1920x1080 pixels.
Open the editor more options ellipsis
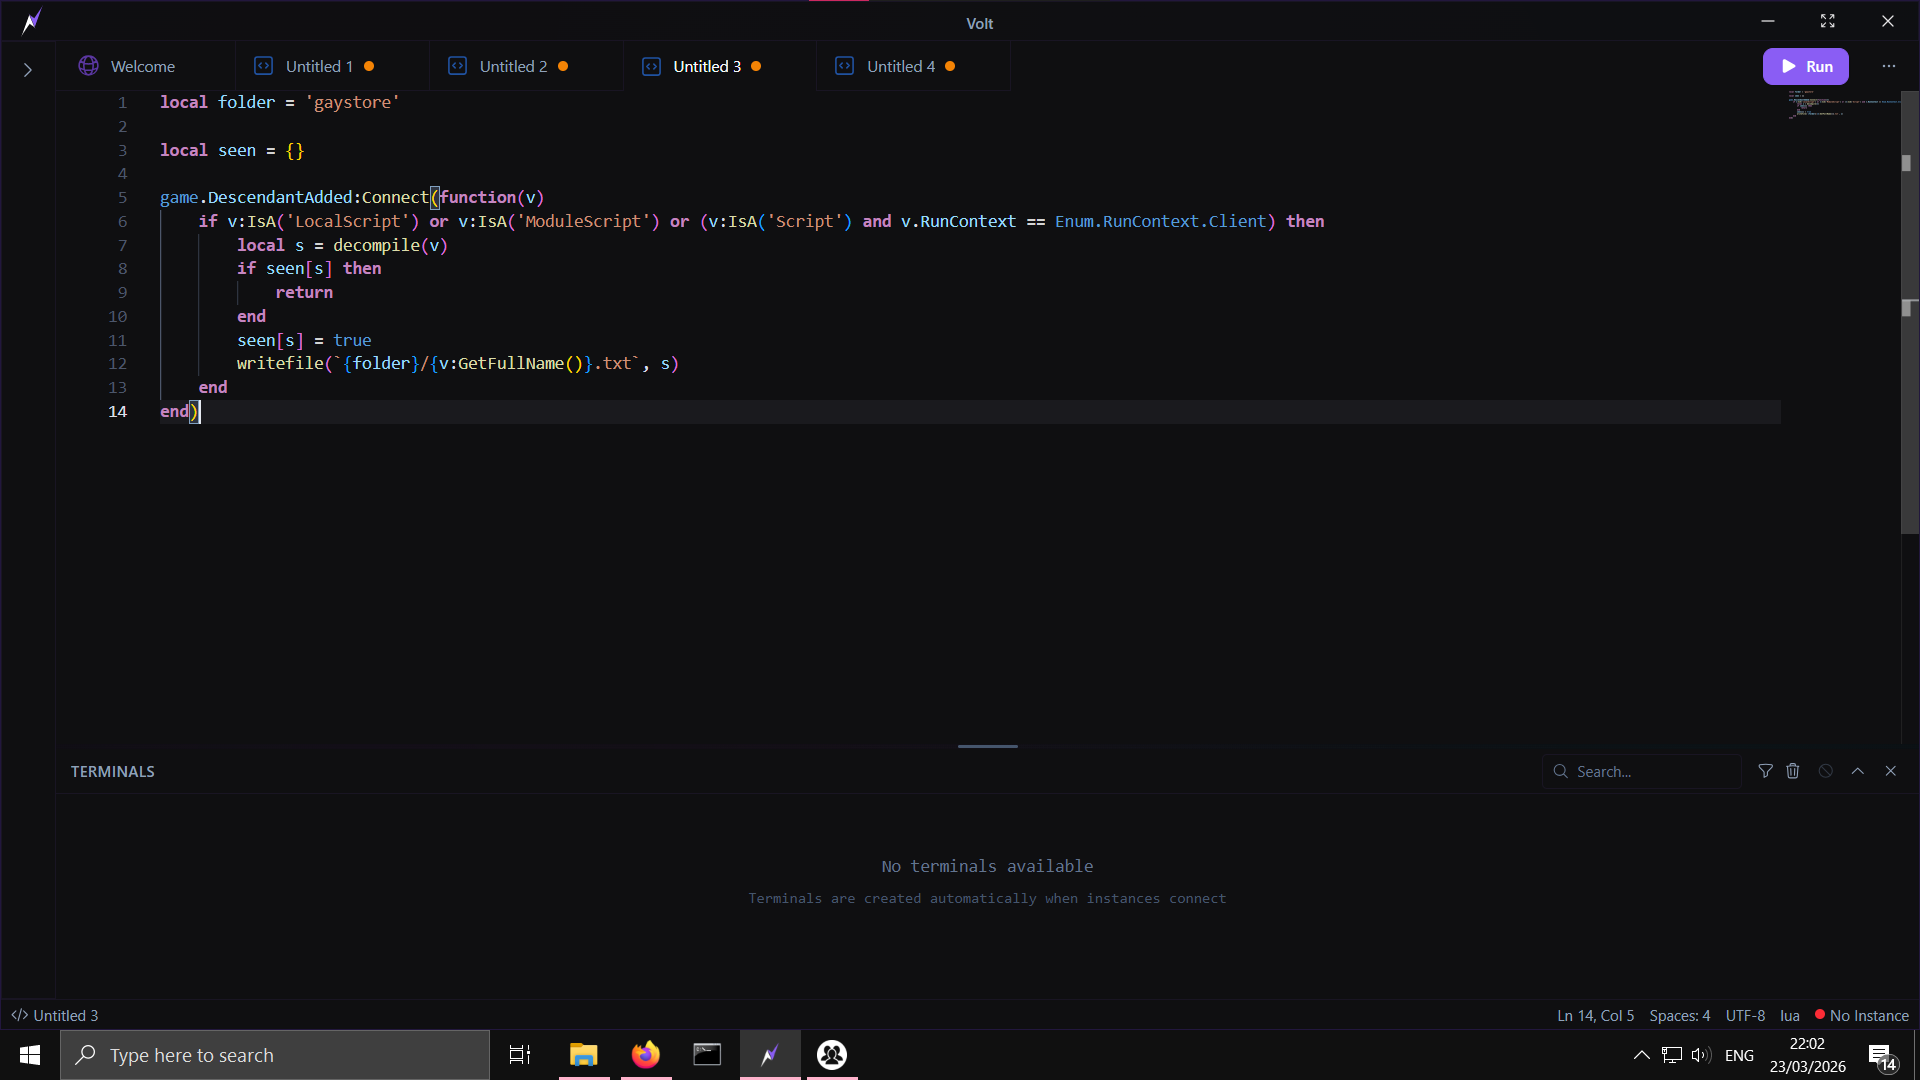pyautogui.click(x=1888, y=67)
